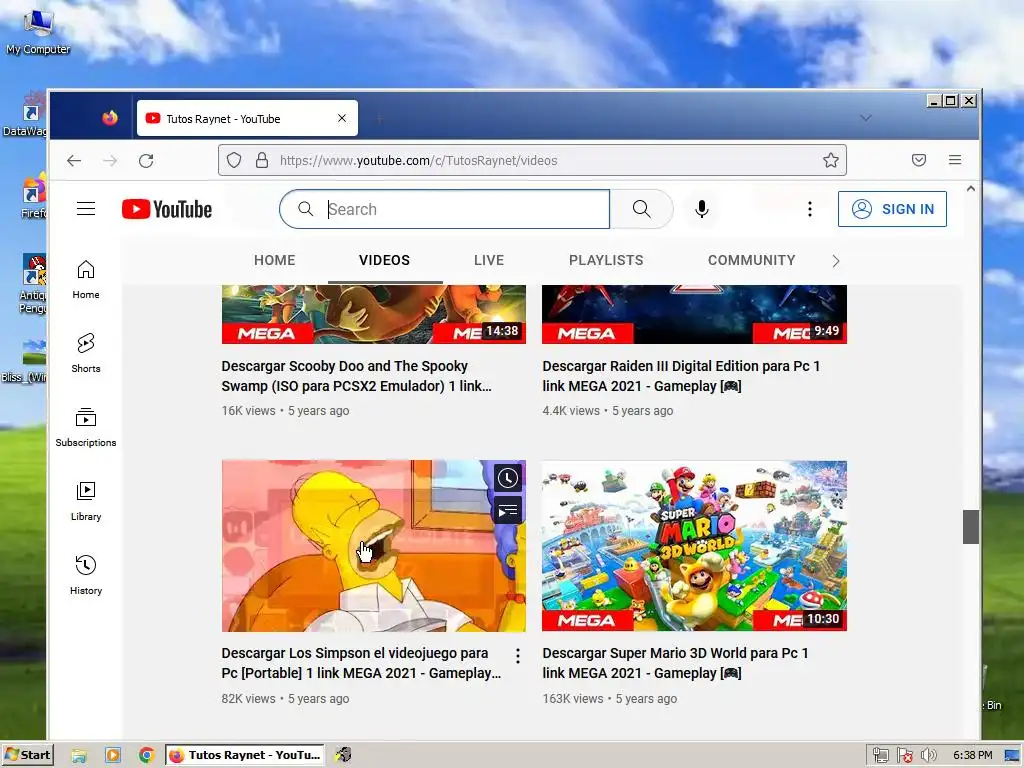This screenshot has width=1024, height=768.
Task: Click "82K views" text under Simpson video
Action: coord(248,698)
